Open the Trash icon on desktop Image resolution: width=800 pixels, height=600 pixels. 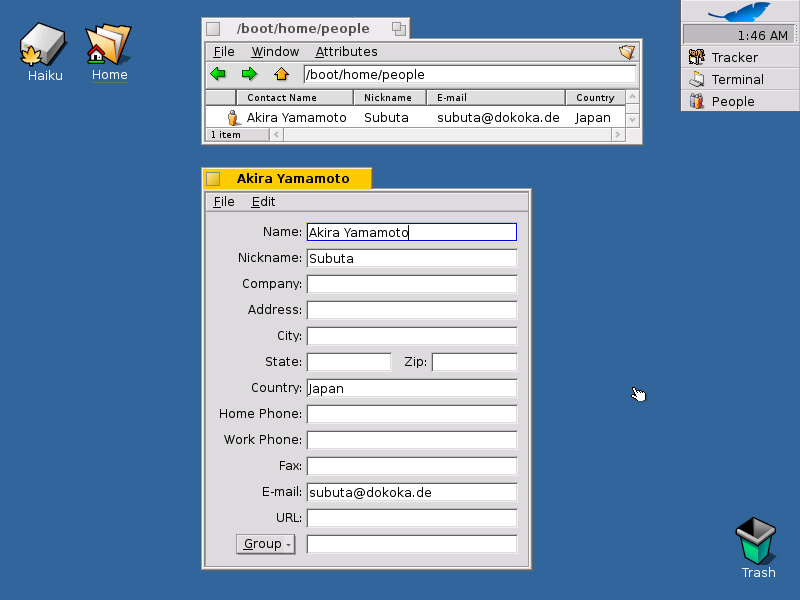[757, 541]
